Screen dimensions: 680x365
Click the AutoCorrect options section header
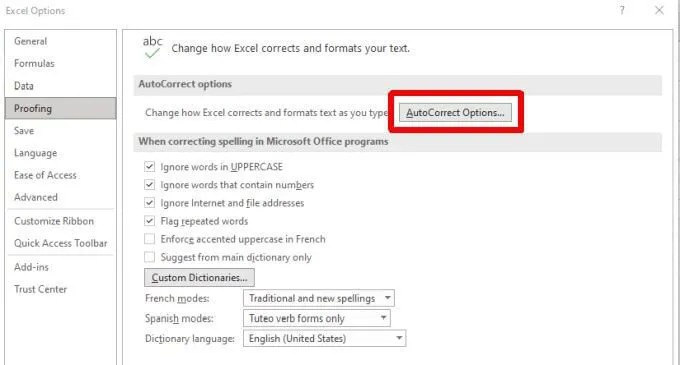click(185, 84)
